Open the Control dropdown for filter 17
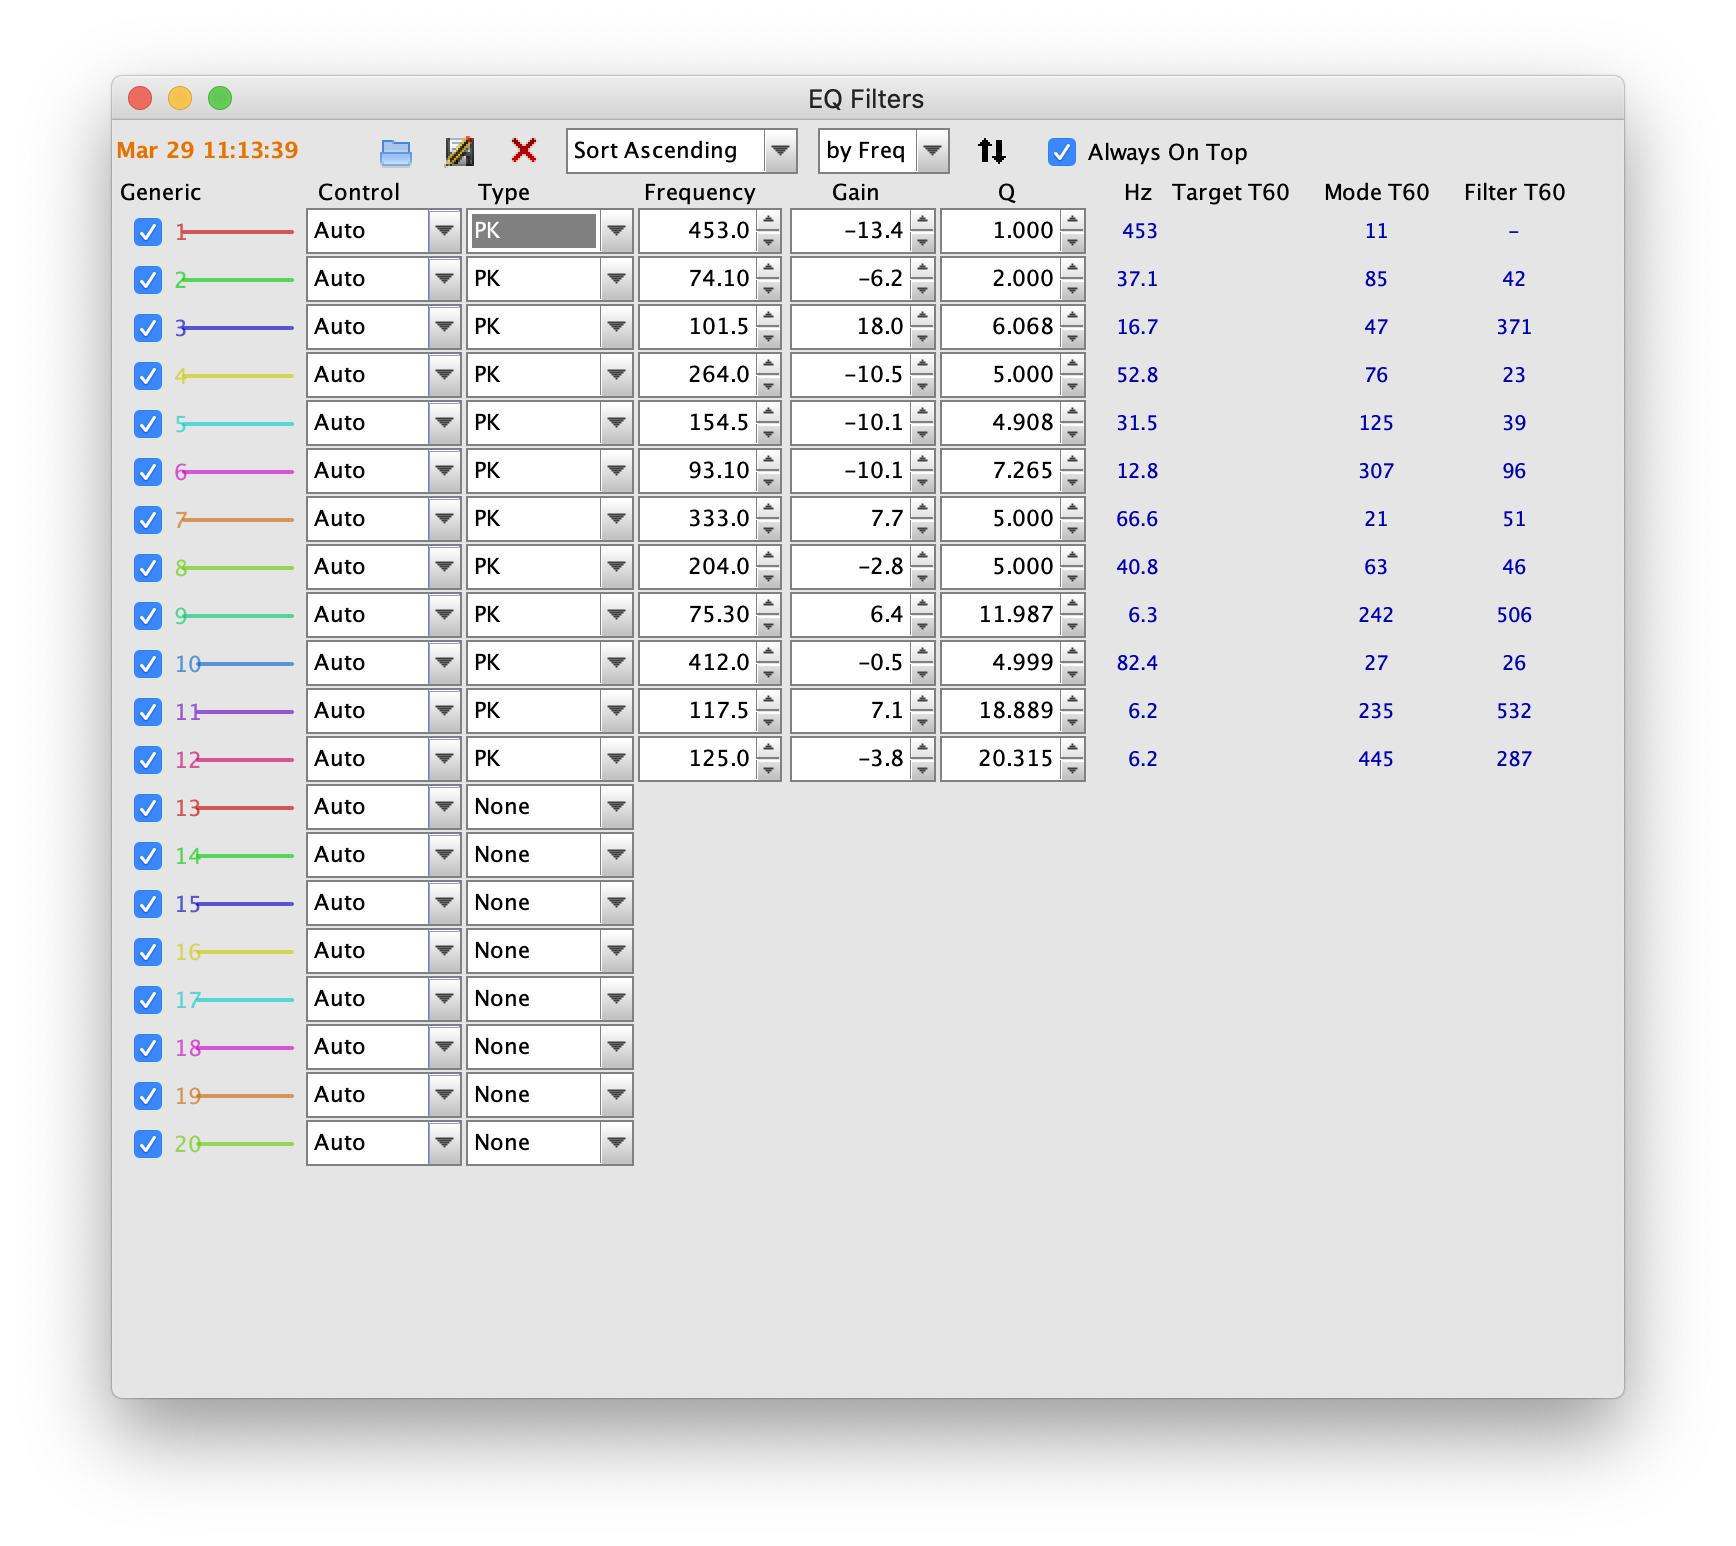 click(384, 999)
